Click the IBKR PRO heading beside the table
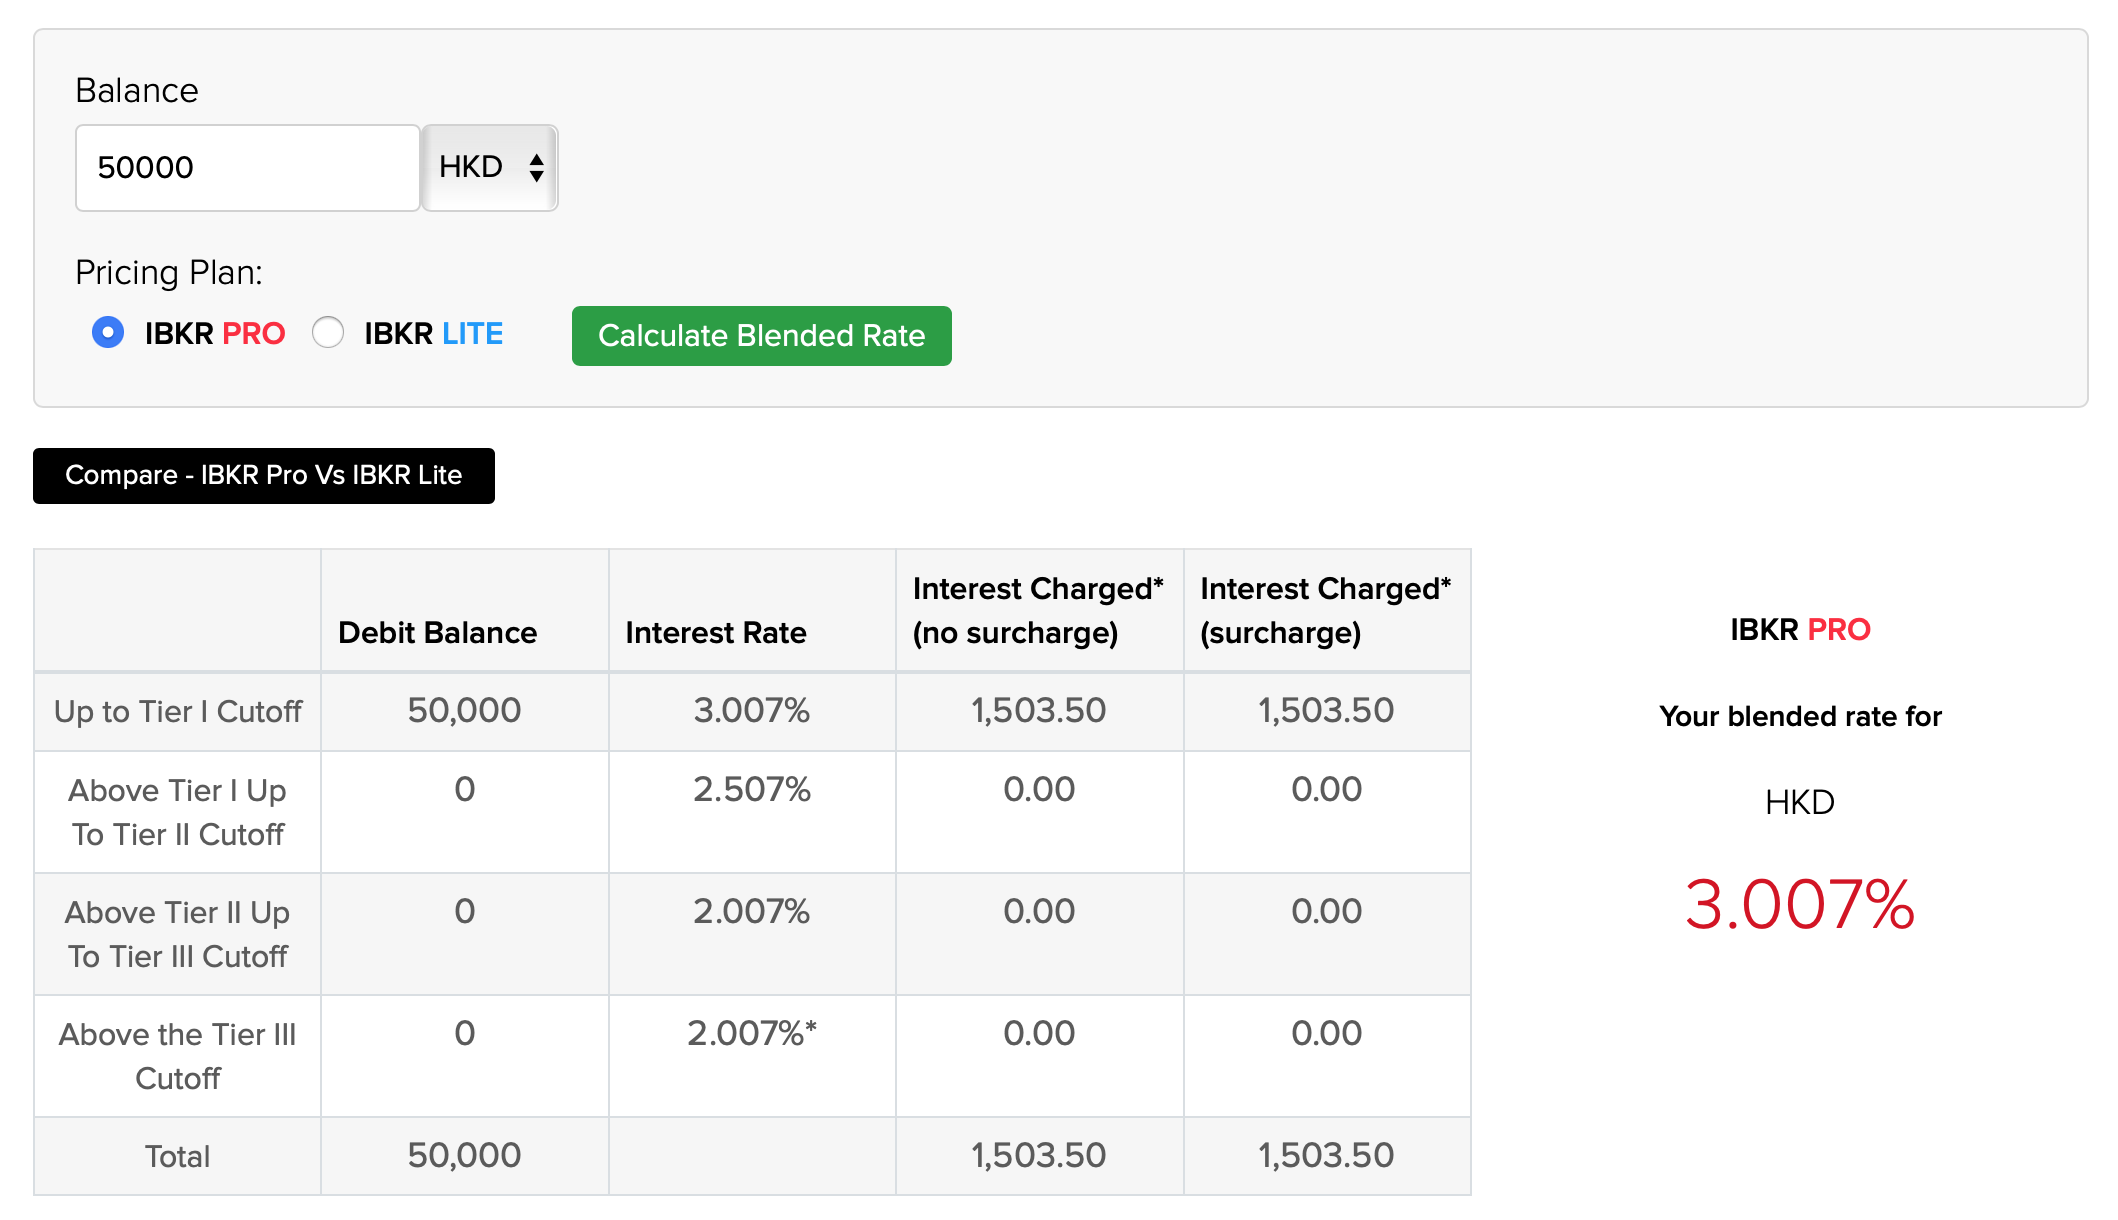The width and height of the screenshot is (2118, 1220). [1800, 630]
